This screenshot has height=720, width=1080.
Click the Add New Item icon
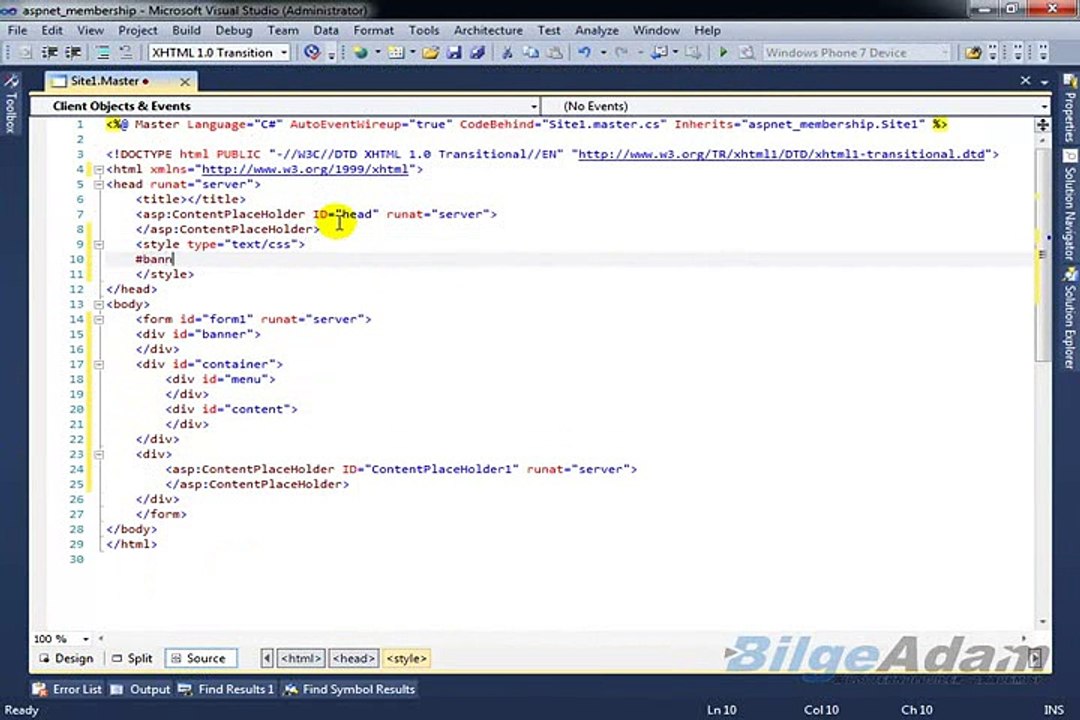coord(396,52)
